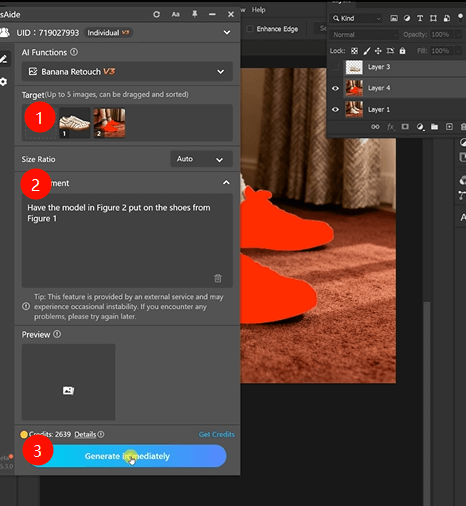The height and width of the screenshot is (506, 466).
Task: Click the info icon beside Preview
Action: [57, 334]
